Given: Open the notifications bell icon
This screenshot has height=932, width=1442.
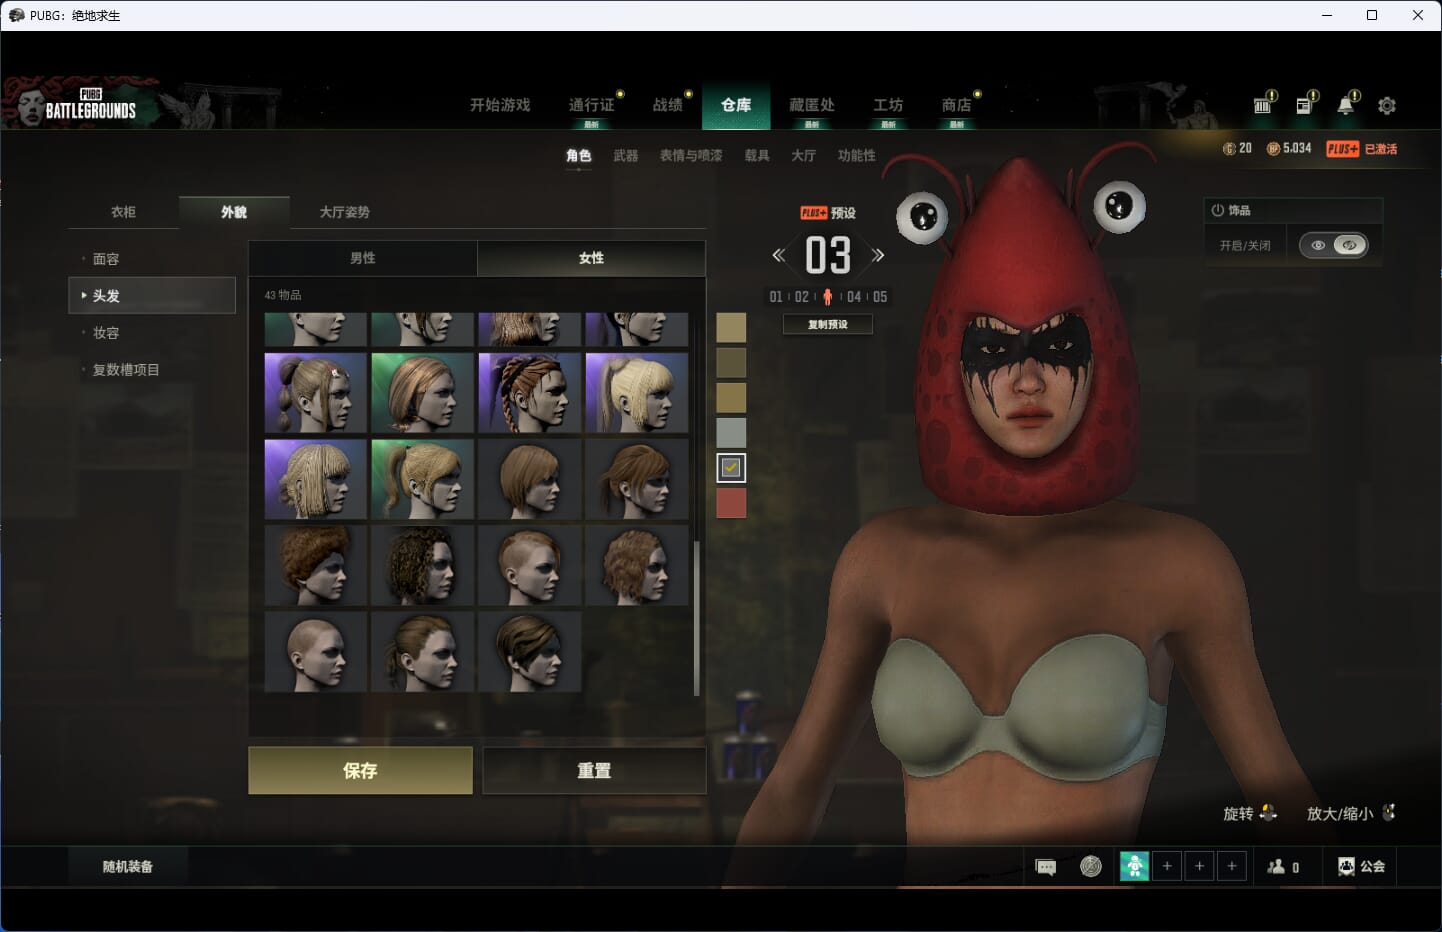Looking at the screenshot, I should (1346, 105).
